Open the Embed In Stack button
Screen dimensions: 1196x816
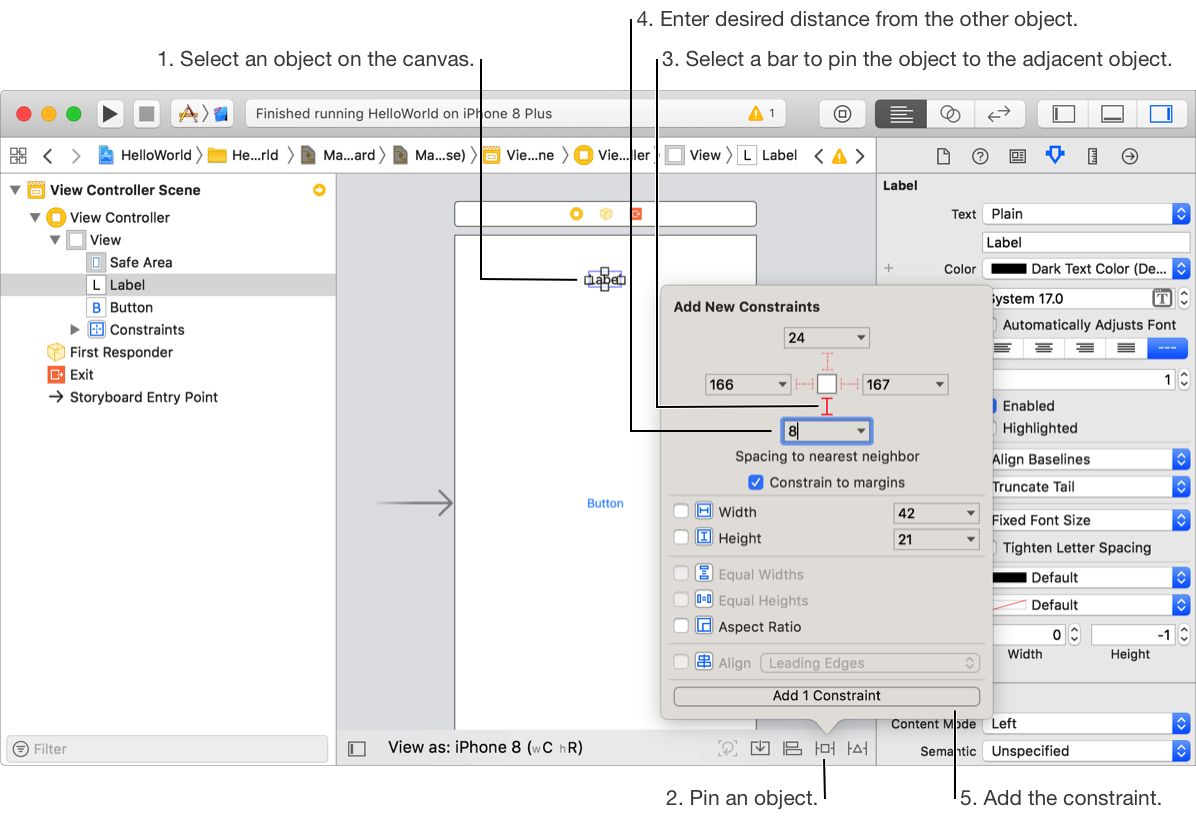click(x=760, y=748)
